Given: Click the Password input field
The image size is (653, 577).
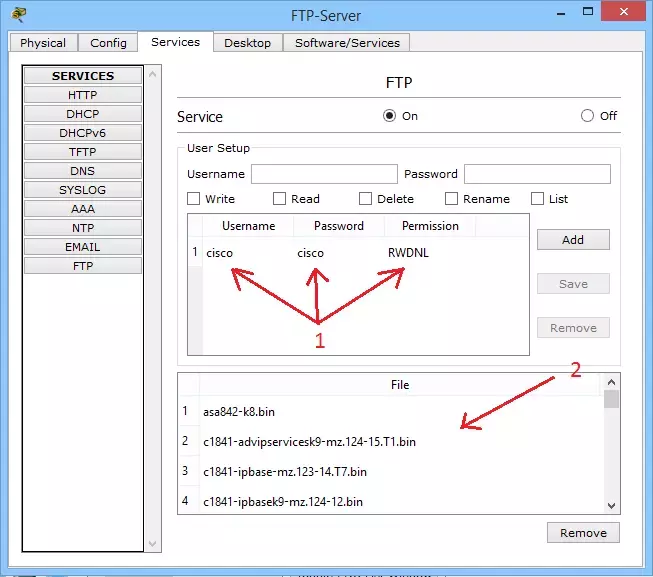Looking at the screenshot, I should point(537,174).
